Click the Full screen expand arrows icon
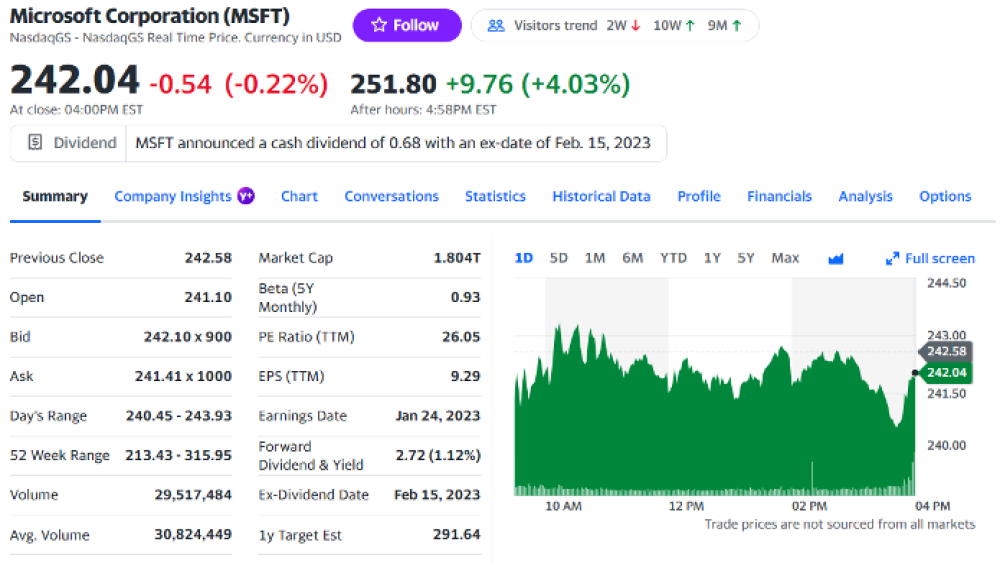The width and height of the screenshot is (1000, 568). (892, 259)
